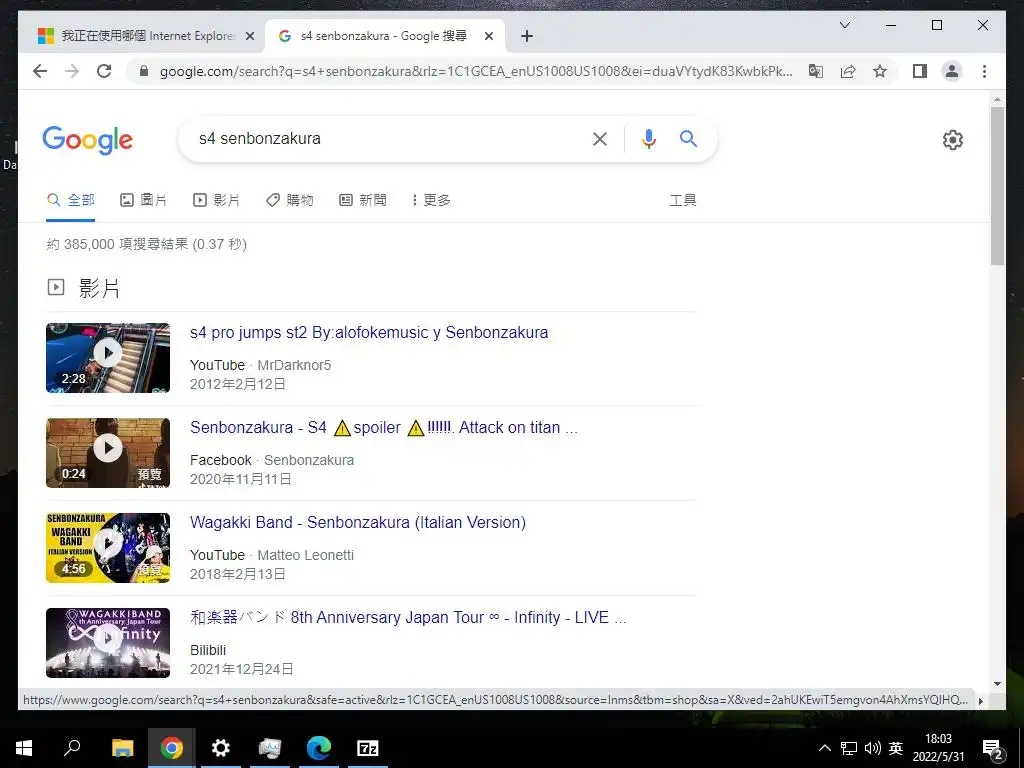1024x768 pixels.
Task: Go to Google home via logo
Action: point(88,140)
